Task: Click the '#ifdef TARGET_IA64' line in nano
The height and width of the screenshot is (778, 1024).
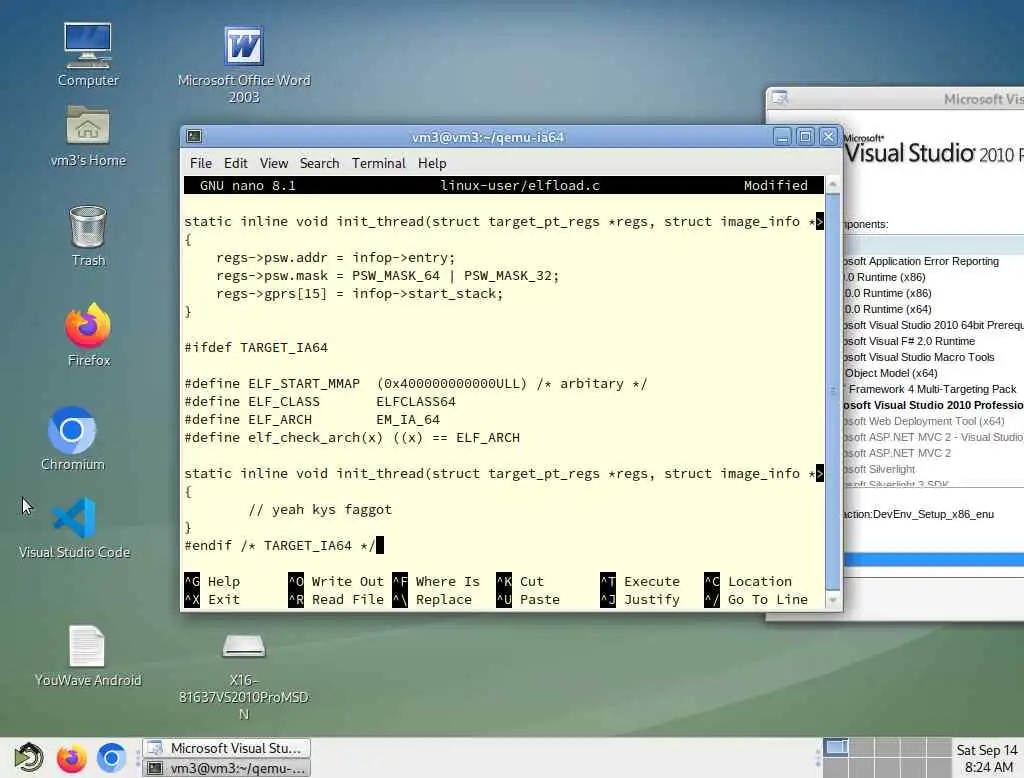Action: click(256, 348)
